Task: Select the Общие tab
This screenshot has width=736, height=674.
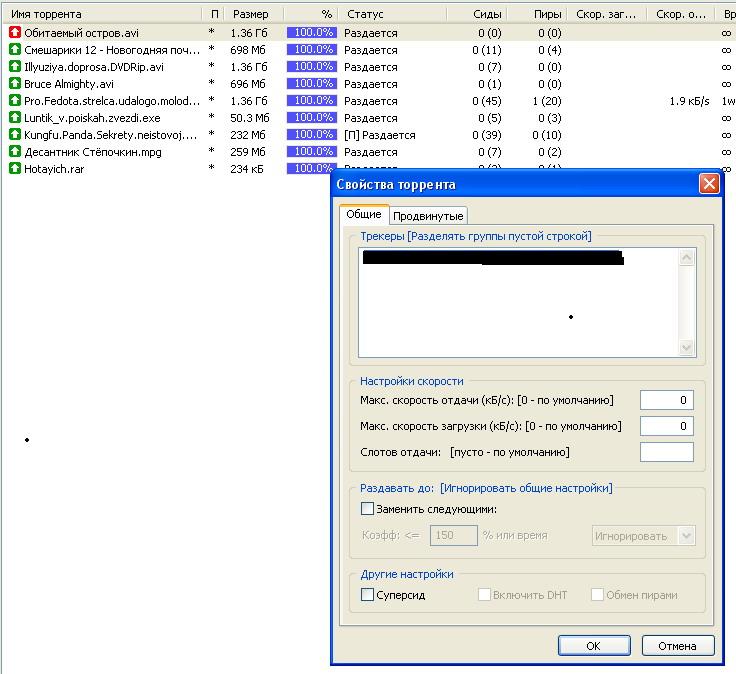Action: tap(363, 215)
